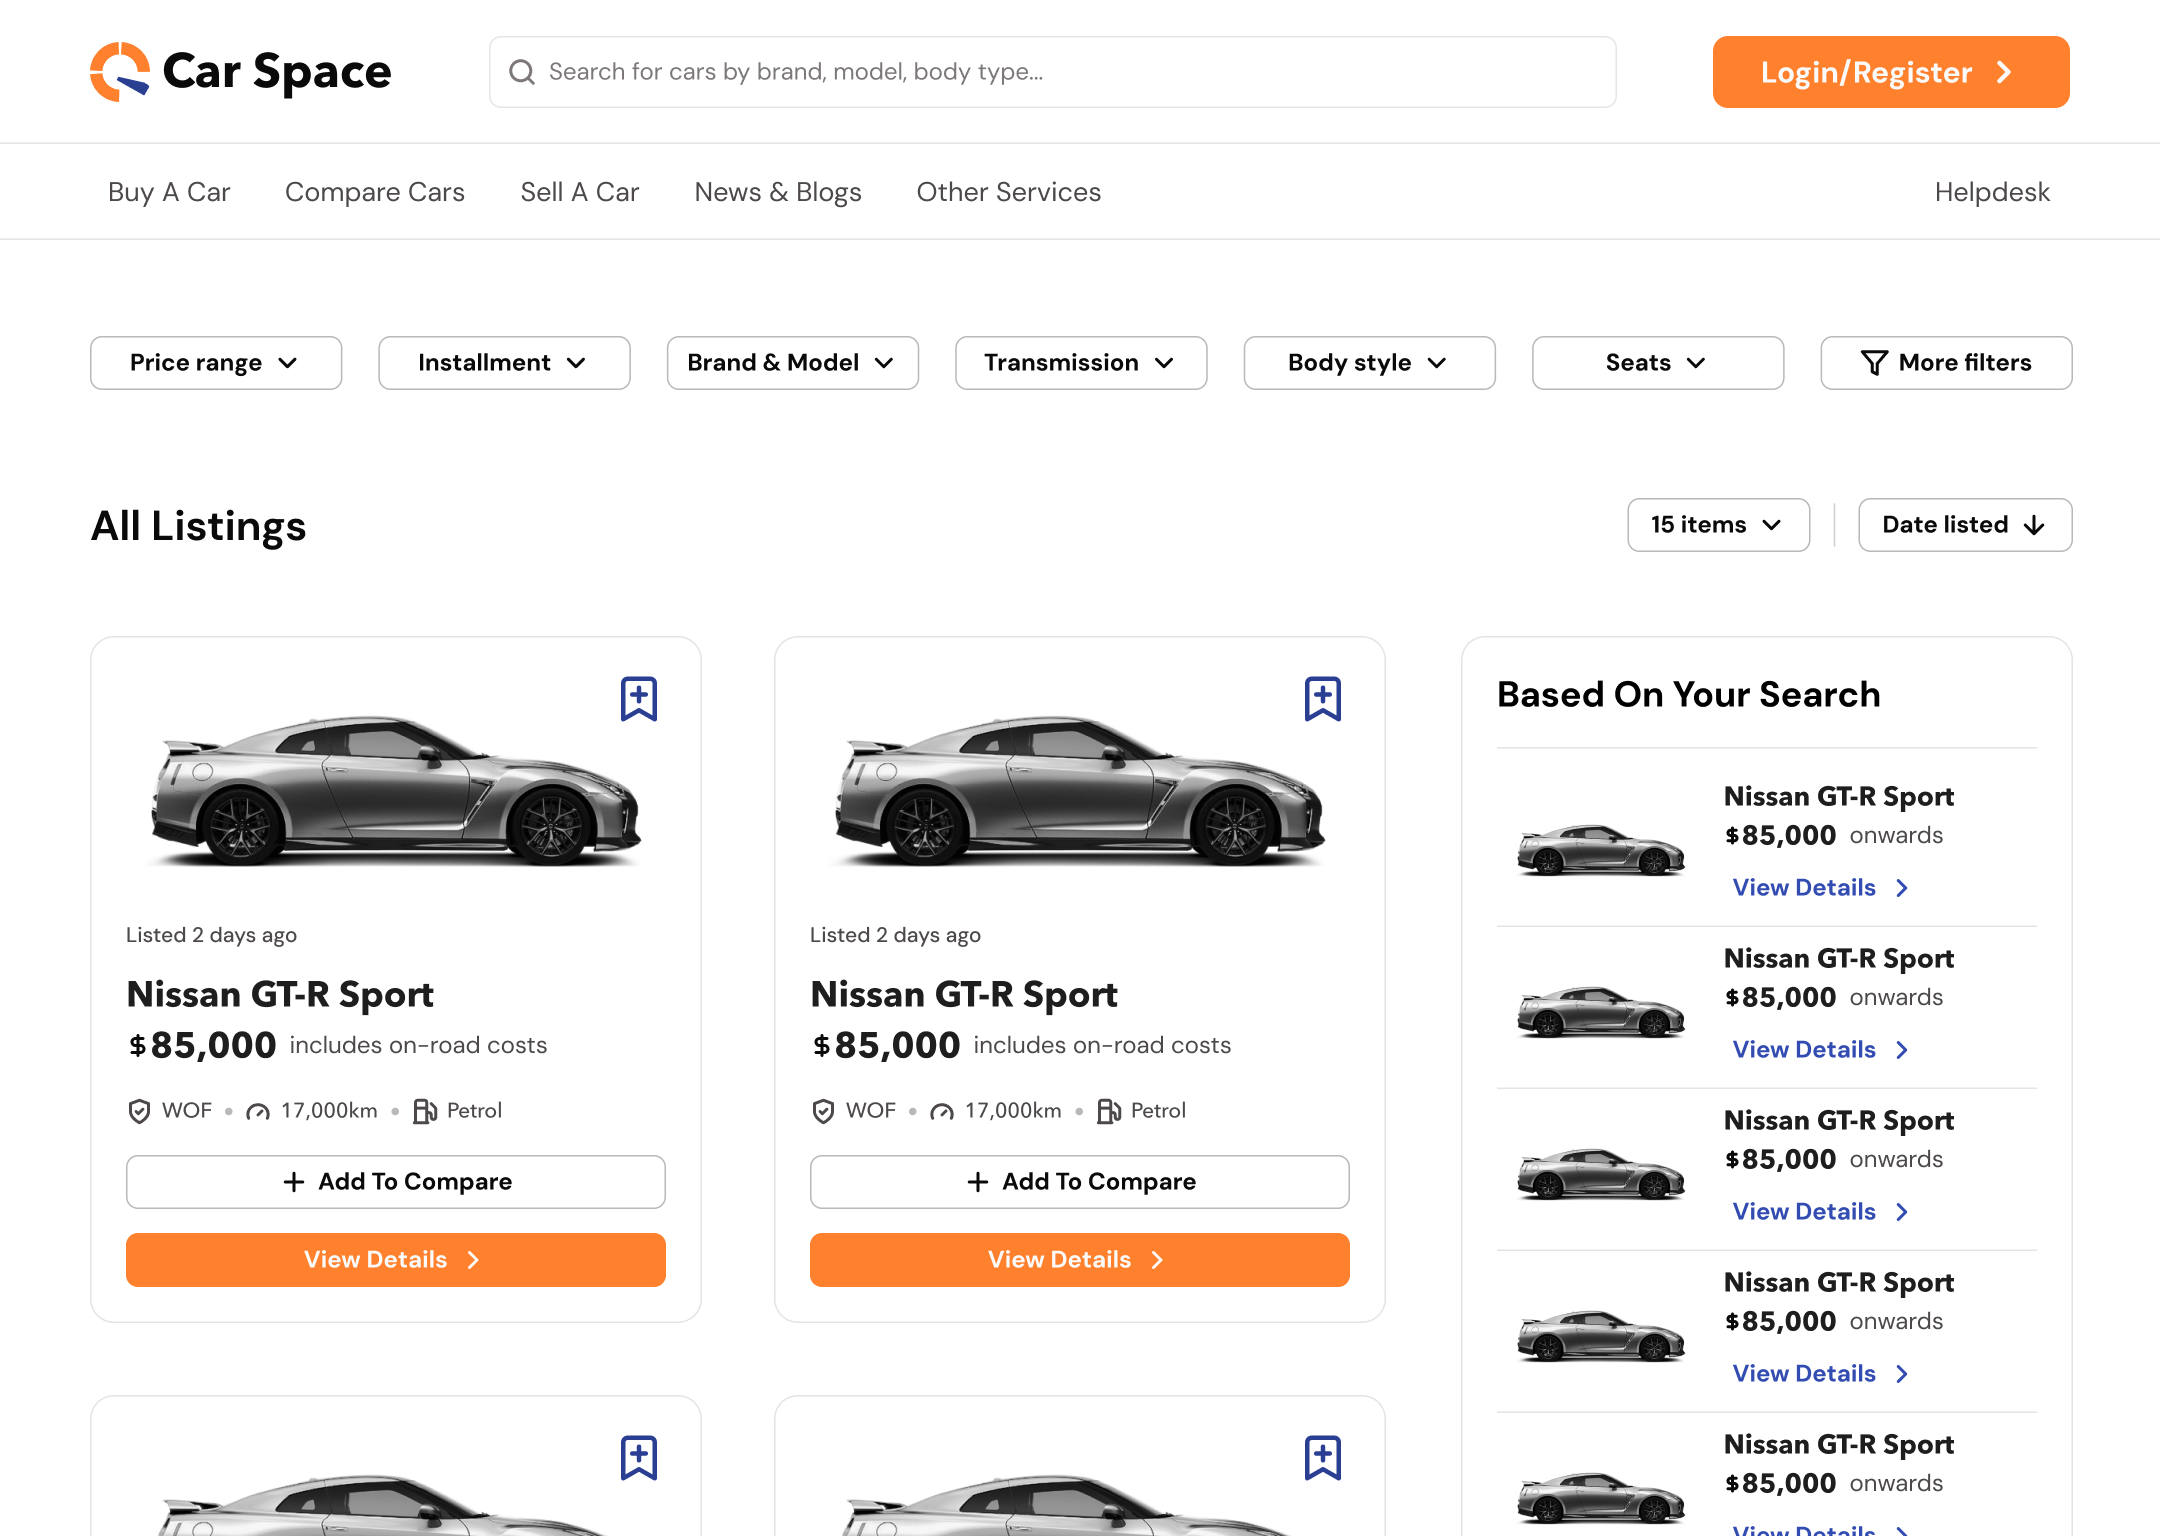Go to Buy A Car menu

click(x=169, y=192)
